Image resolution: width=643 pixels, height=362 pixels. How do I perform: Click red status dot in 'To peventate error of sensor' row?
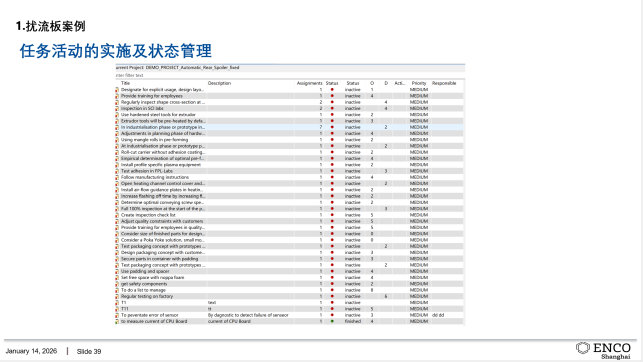pyautogui.click(x=332, y=315)
